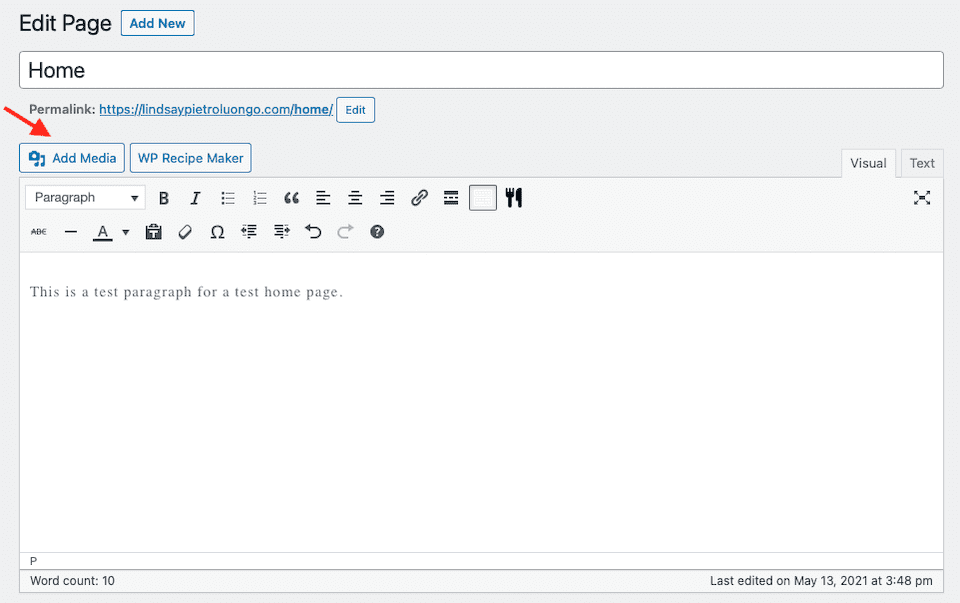Insert or edit a link

point(419,197)
